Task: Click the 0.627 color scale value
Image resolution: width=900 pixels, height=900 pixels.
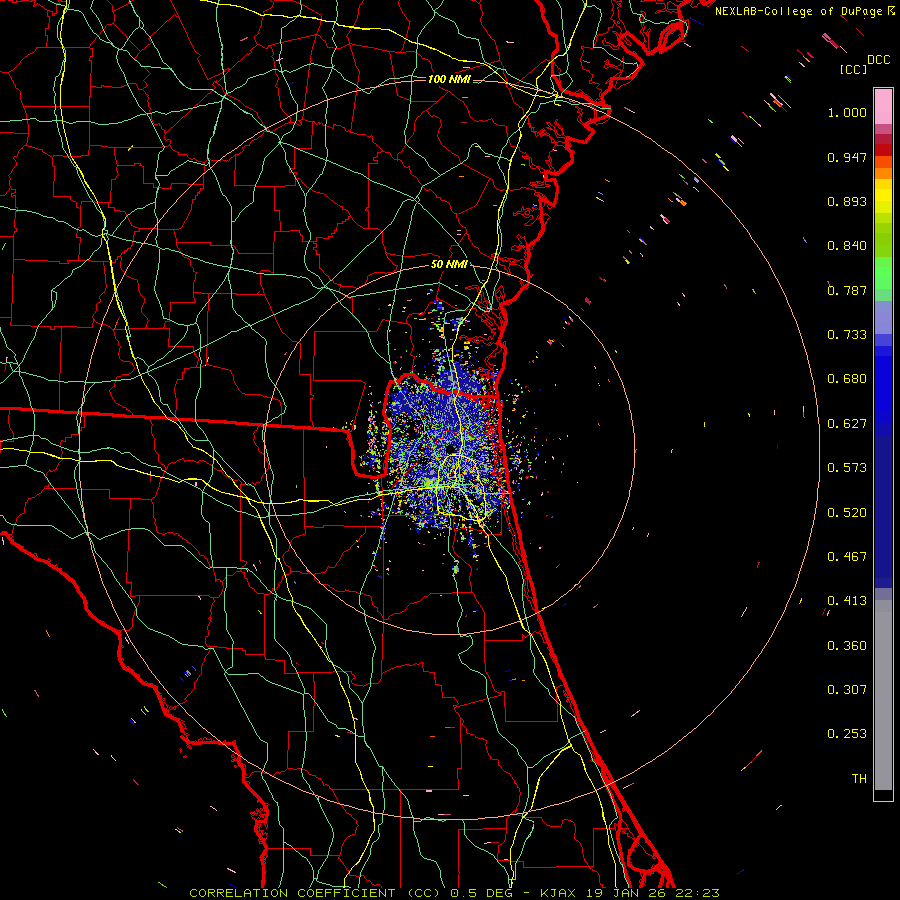Action: point(847,424)
